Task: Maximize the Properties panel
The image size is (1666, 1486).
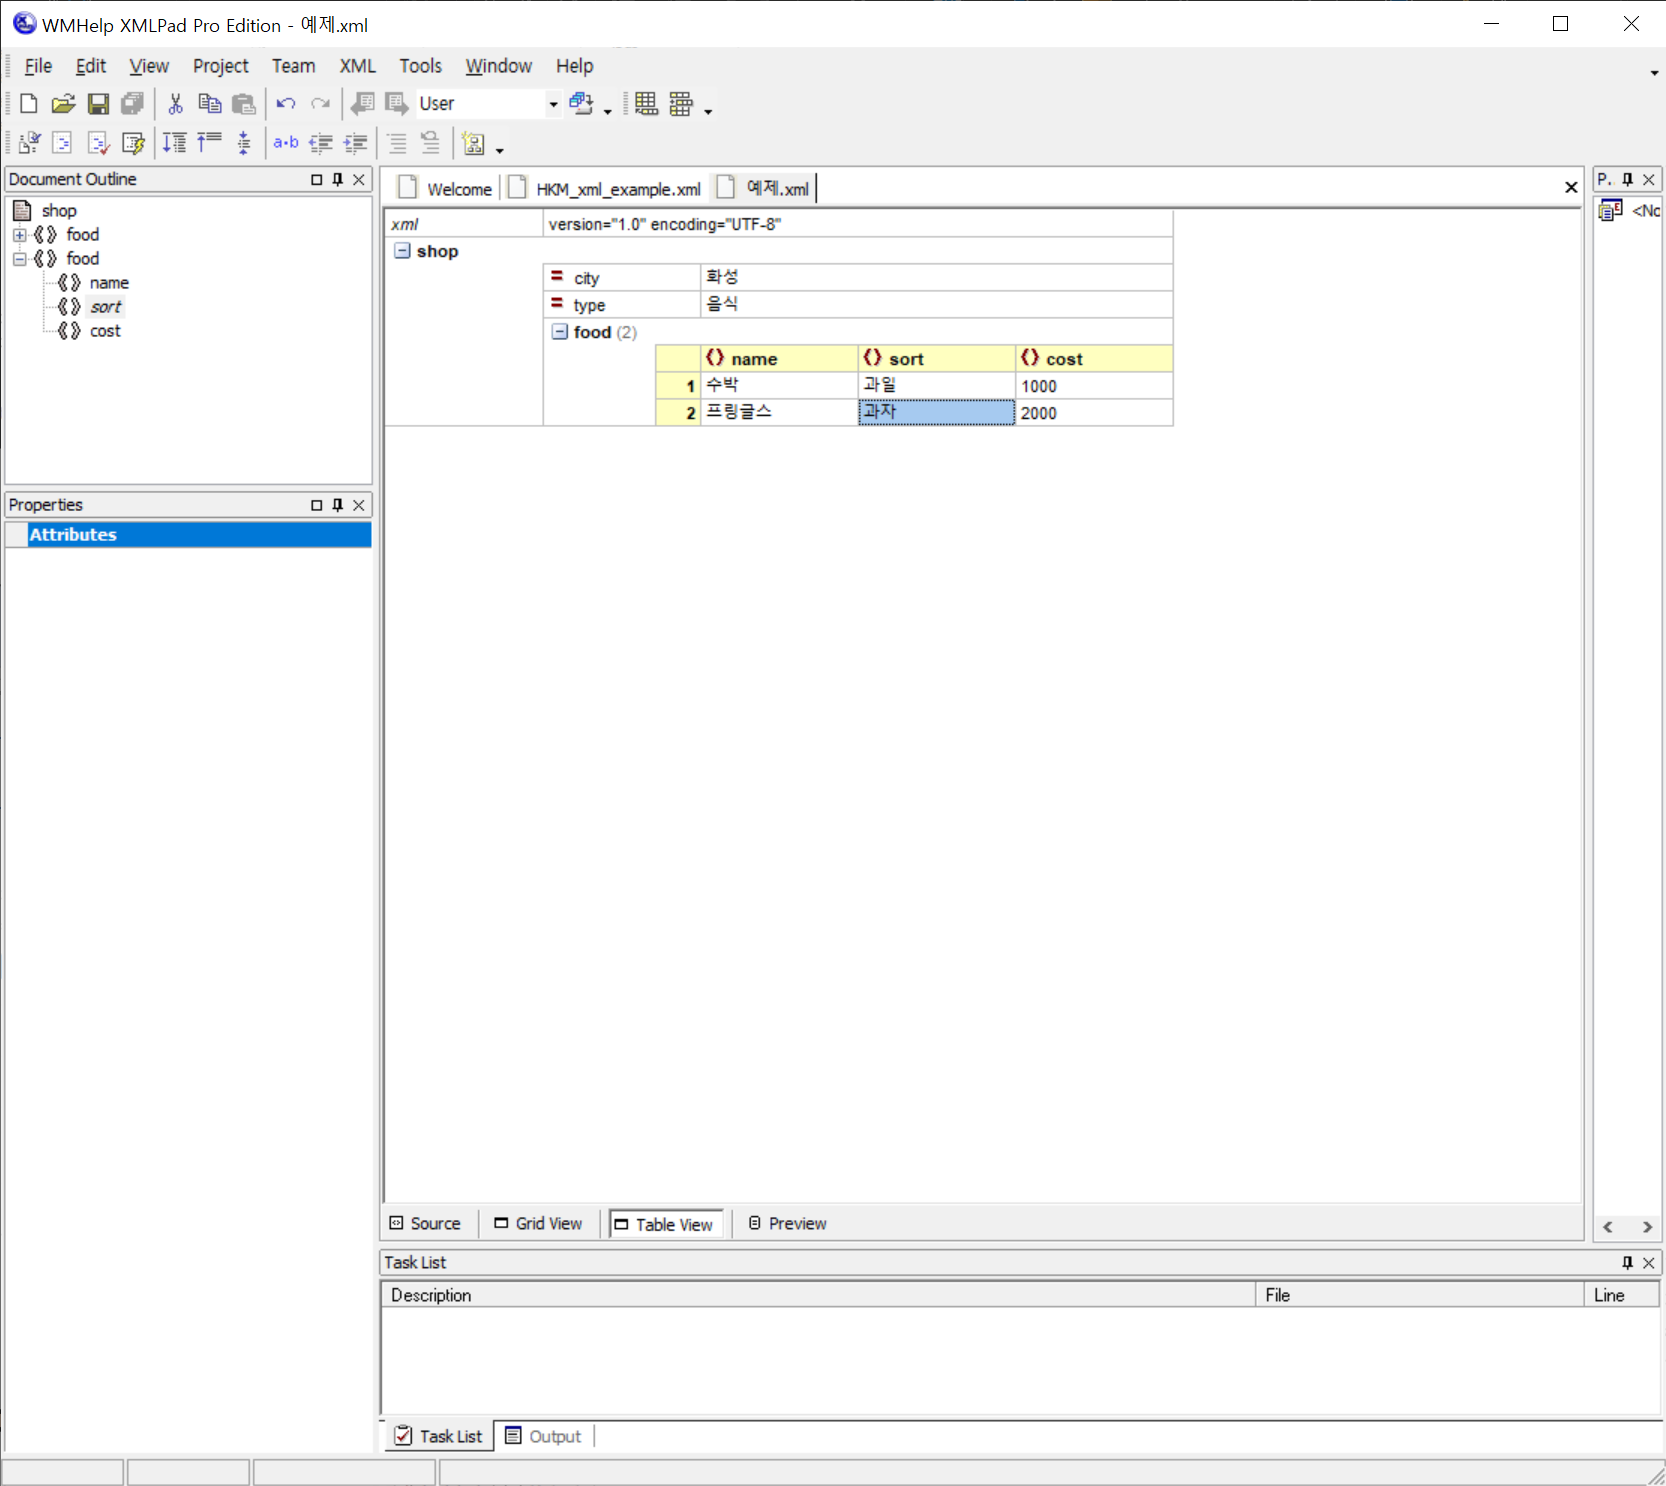Action: [x=317, y=505]
